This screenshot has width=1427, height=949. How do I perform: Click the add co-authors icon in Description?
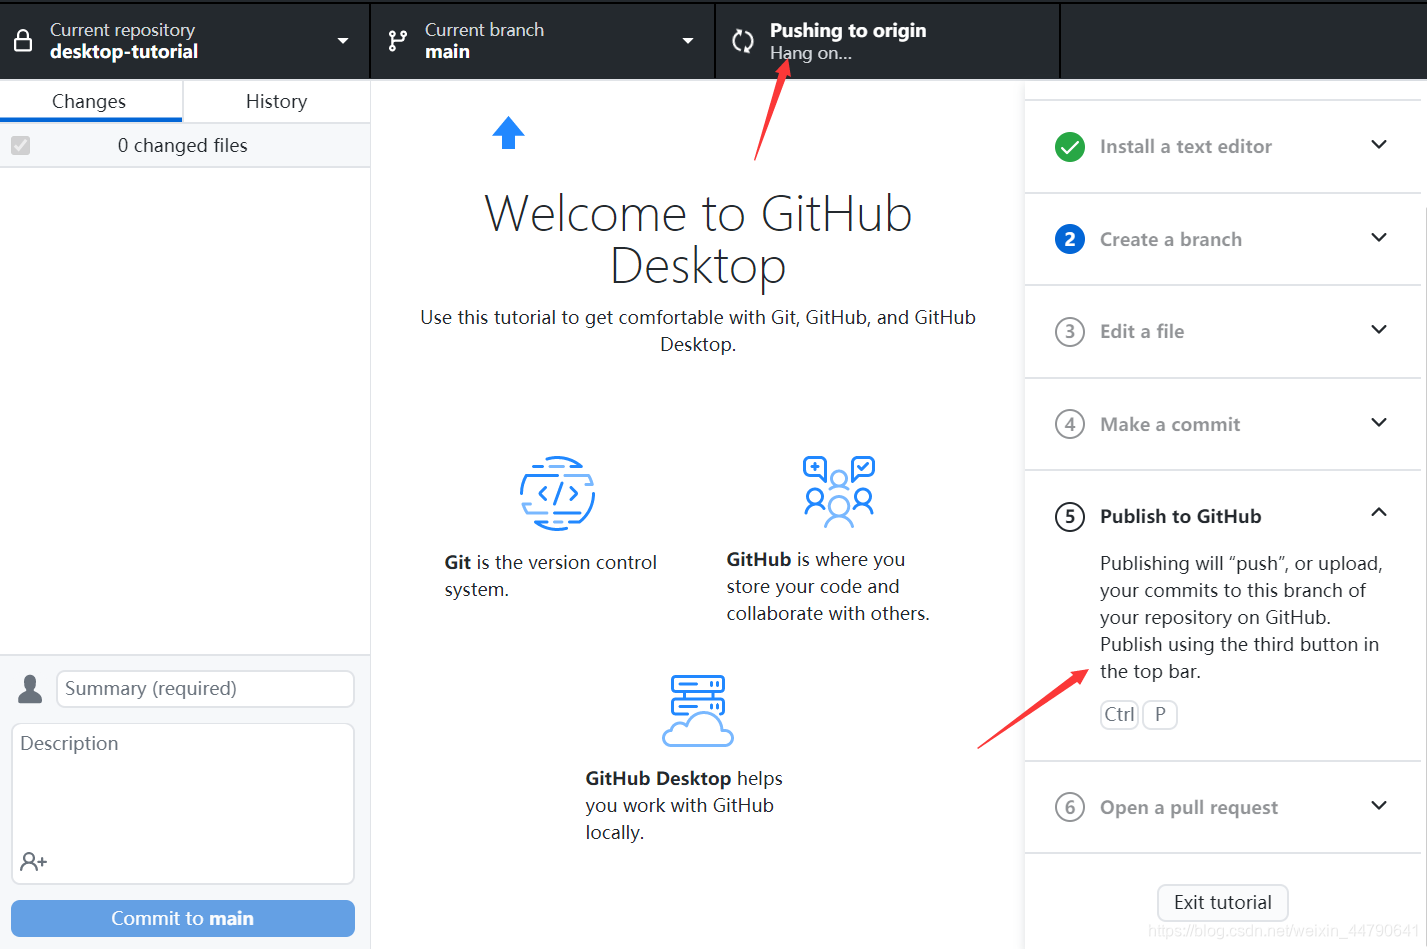34,861
